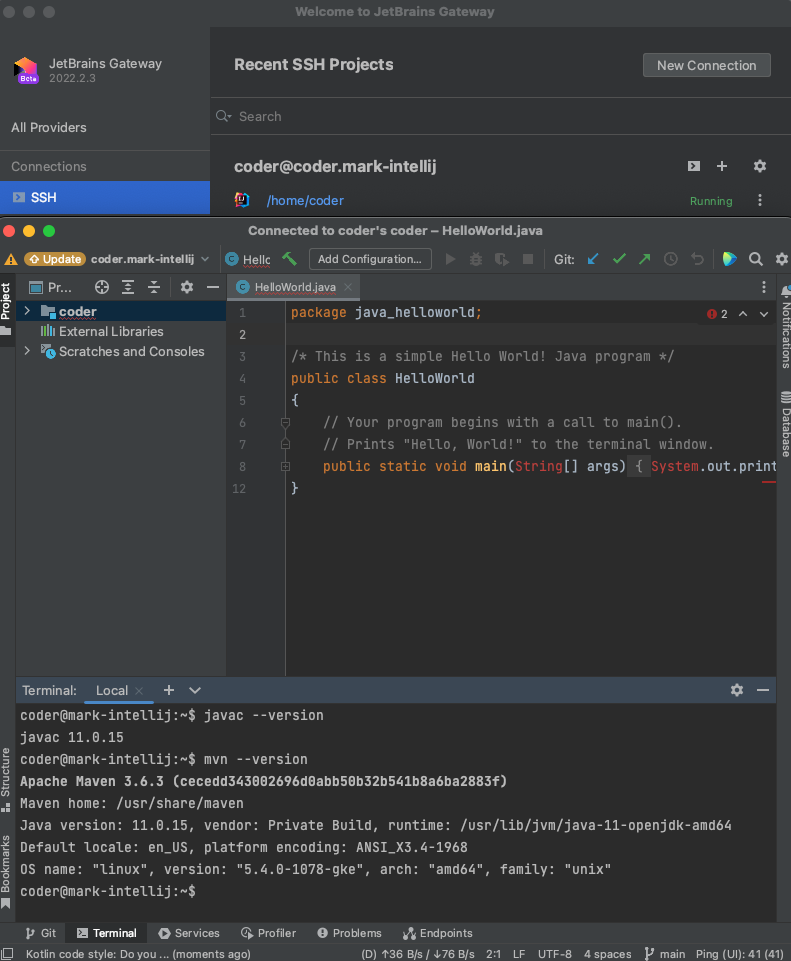Click the main Git branch status widget
The width and height of the screenshot is (791, 961).
click(665, 954)
